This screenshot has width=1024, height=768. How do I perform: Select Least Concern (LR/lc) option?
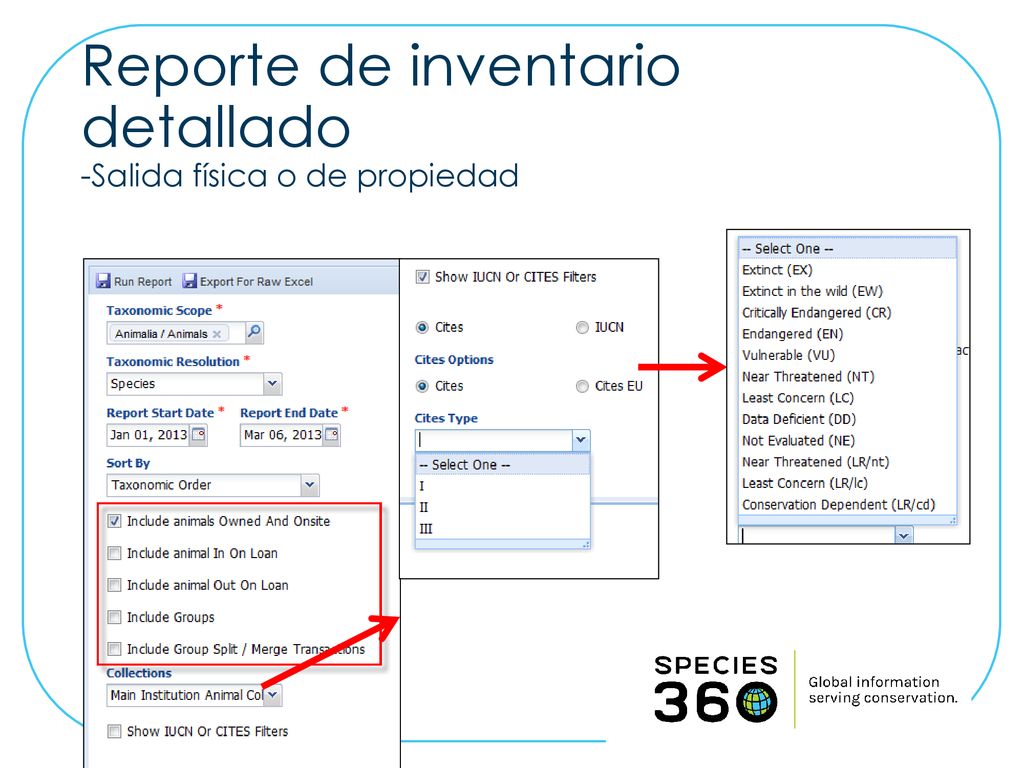pyautogui.click(x=848, y=483)
